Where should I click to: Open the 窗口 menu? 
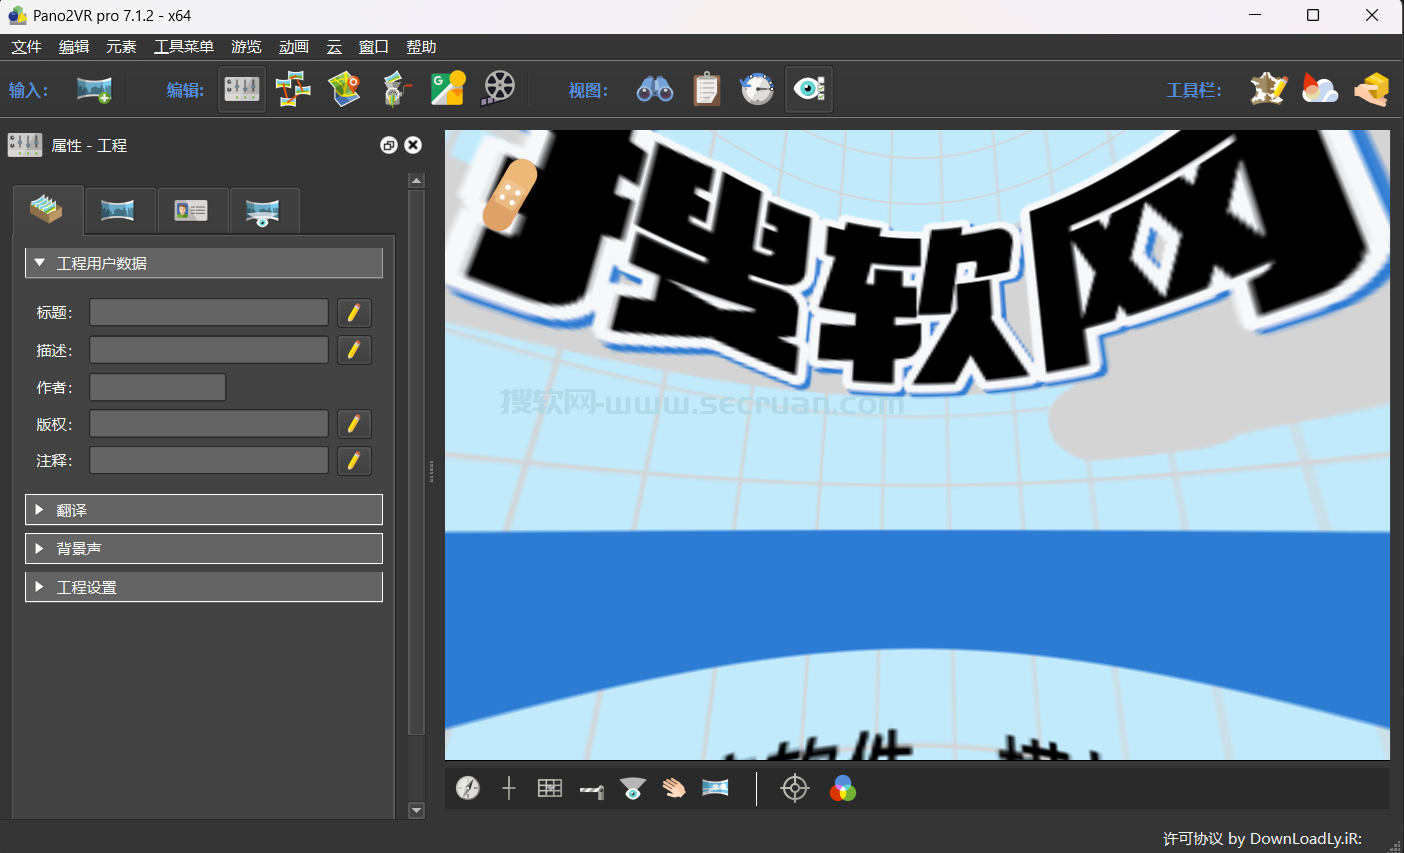pos(374,47)
